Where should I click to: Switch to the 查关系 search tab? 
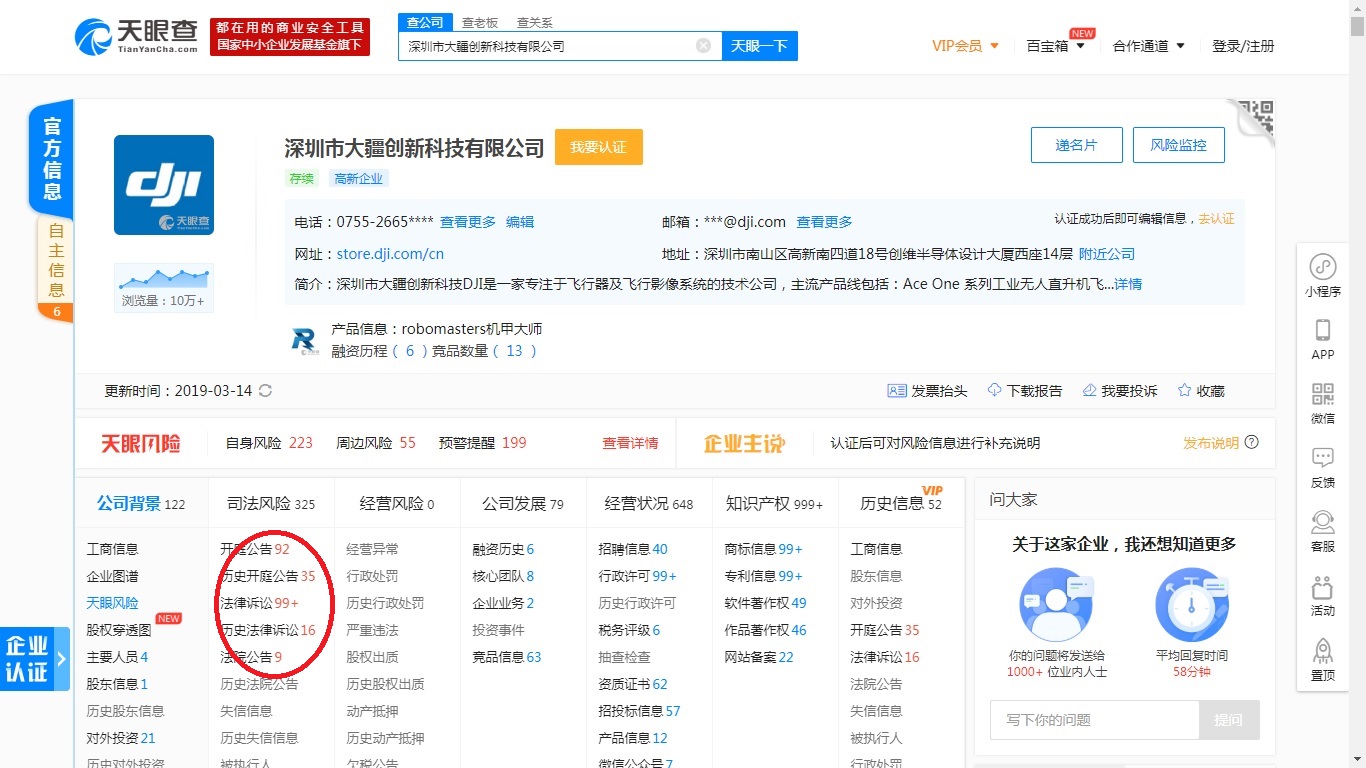(535, 22)
